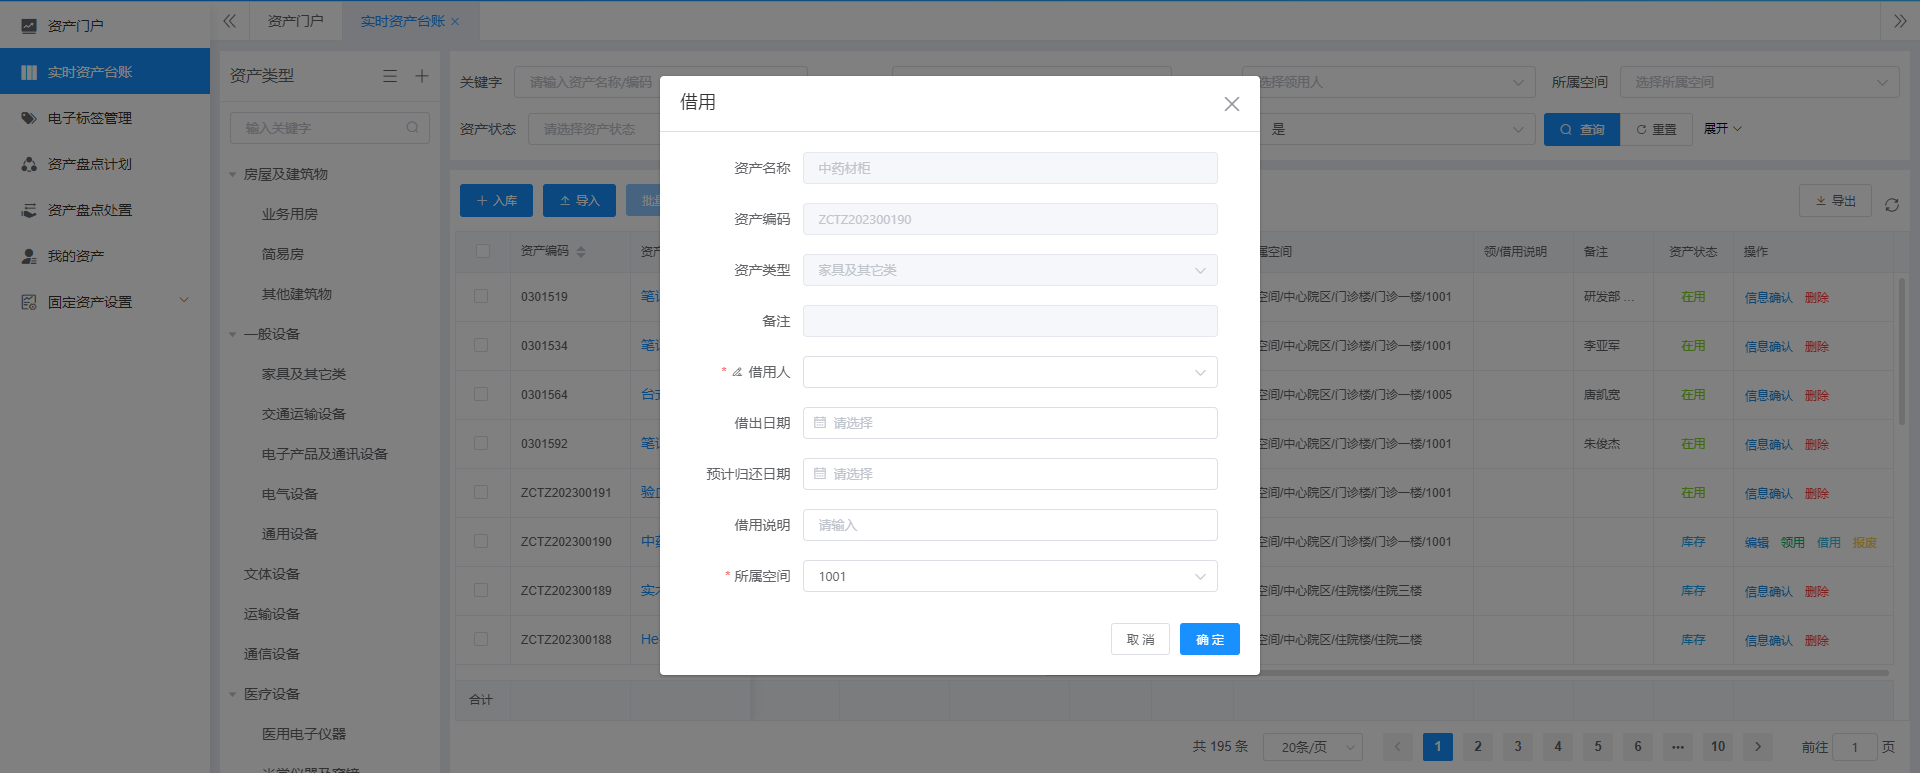Open the 借用人 dropdown

(x=1010, y=372)
